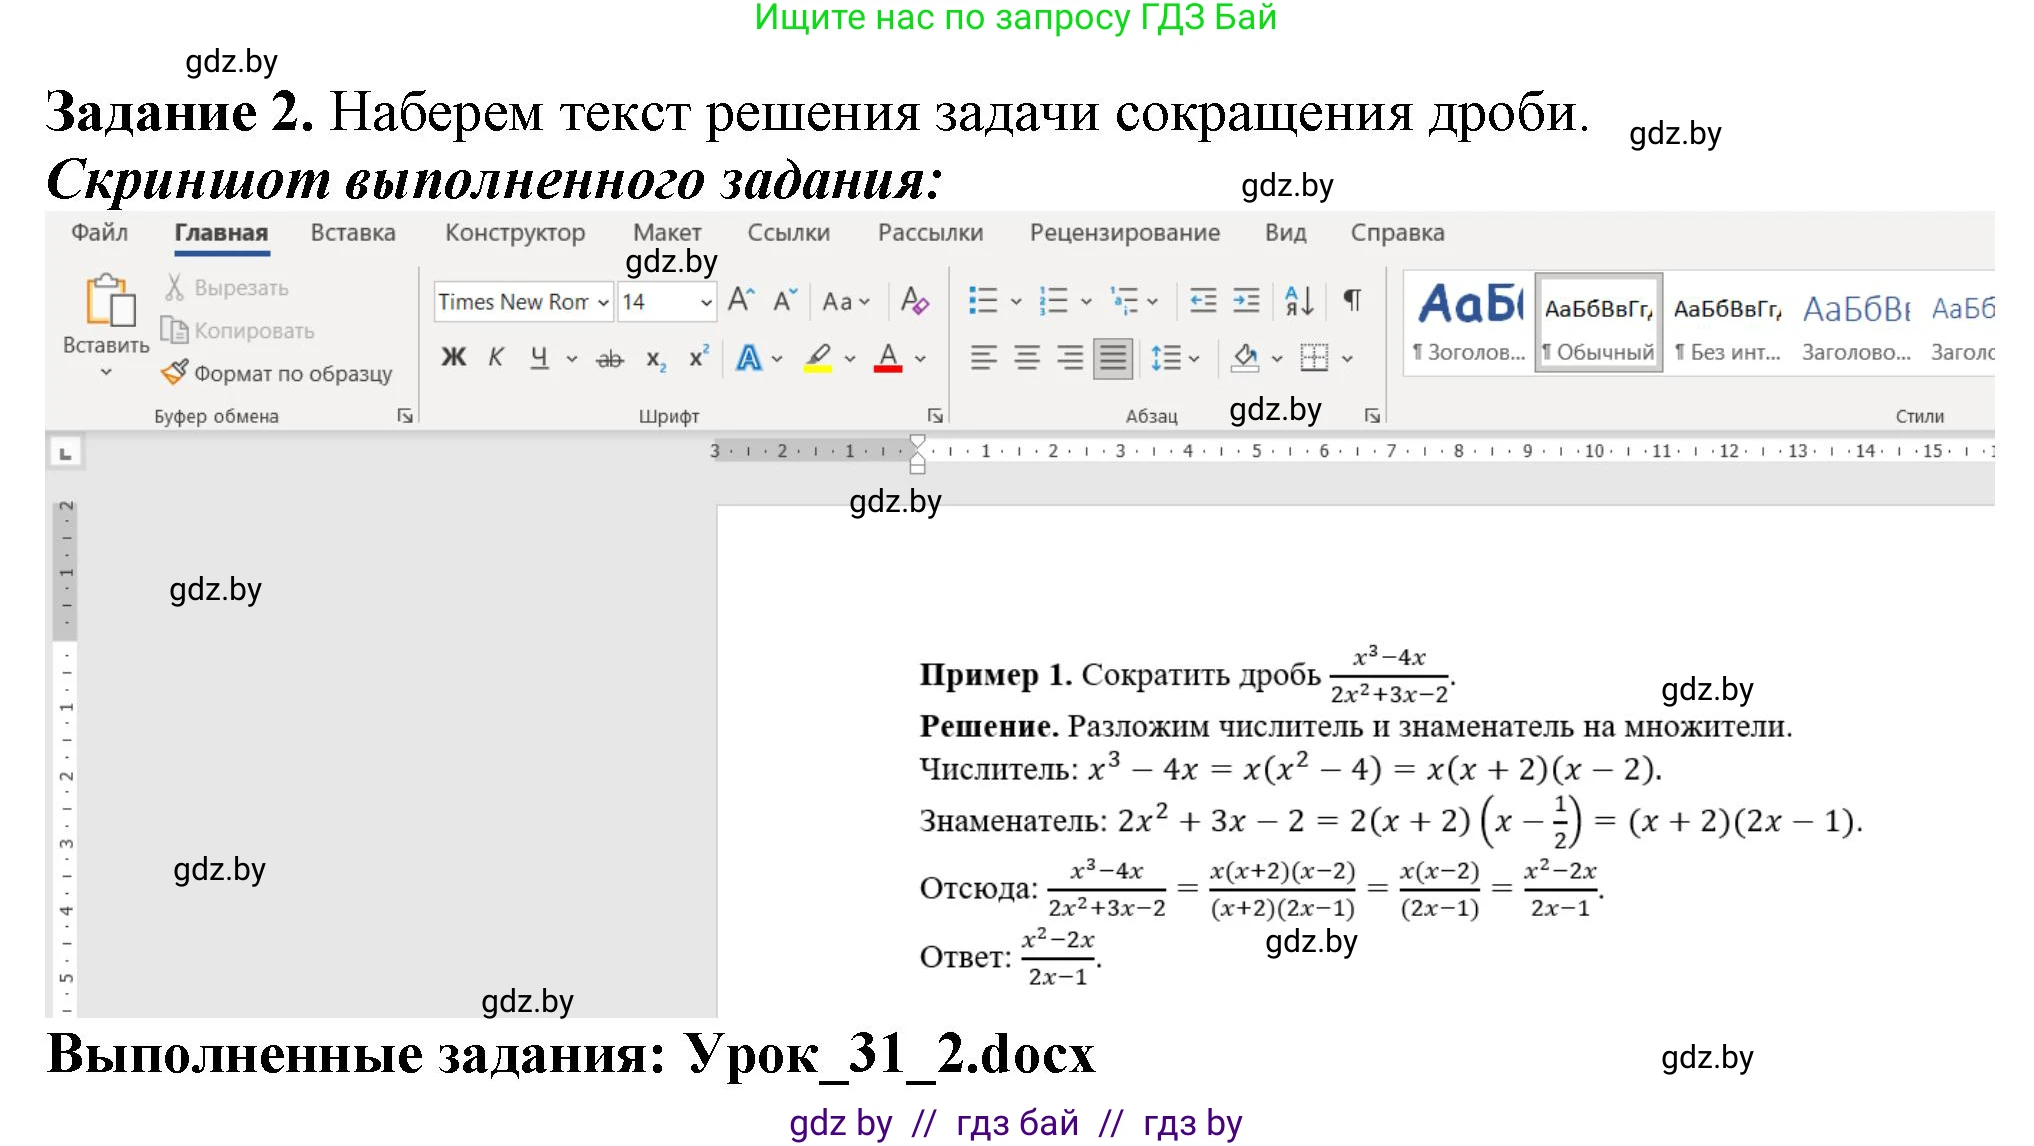Viewport: 2034px width, 1146px height.
Task: Switch to the Вставка ribbon tab
Action: tap(352, 232)
